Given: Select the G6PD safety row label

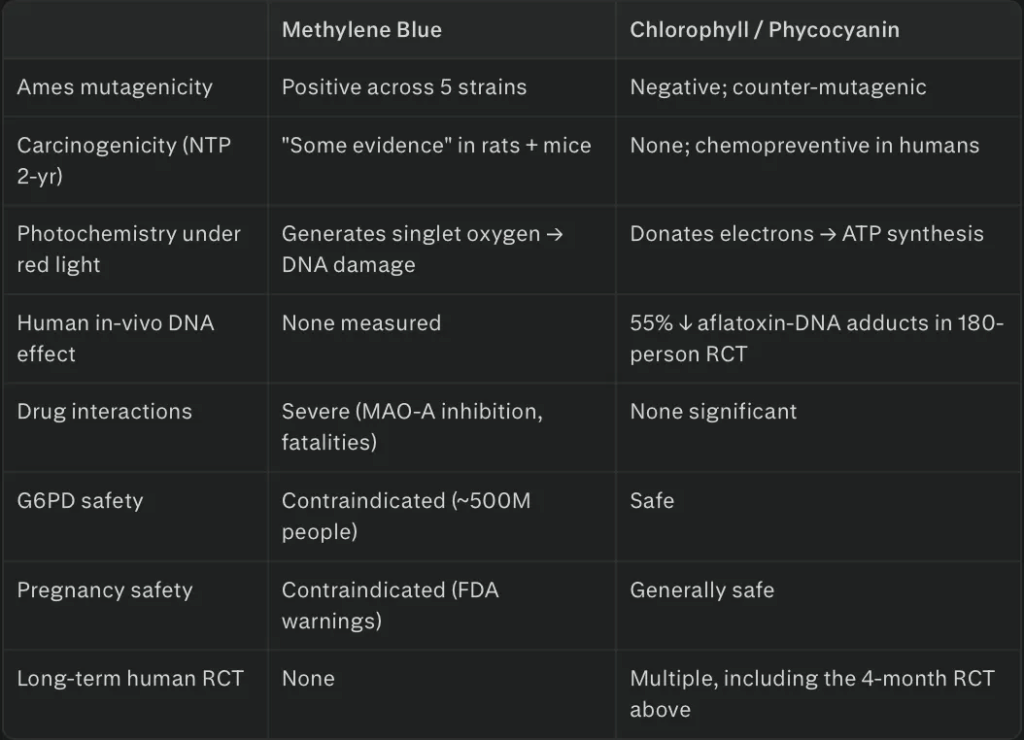Looking at the screenshot, I should tap(80, 501).
